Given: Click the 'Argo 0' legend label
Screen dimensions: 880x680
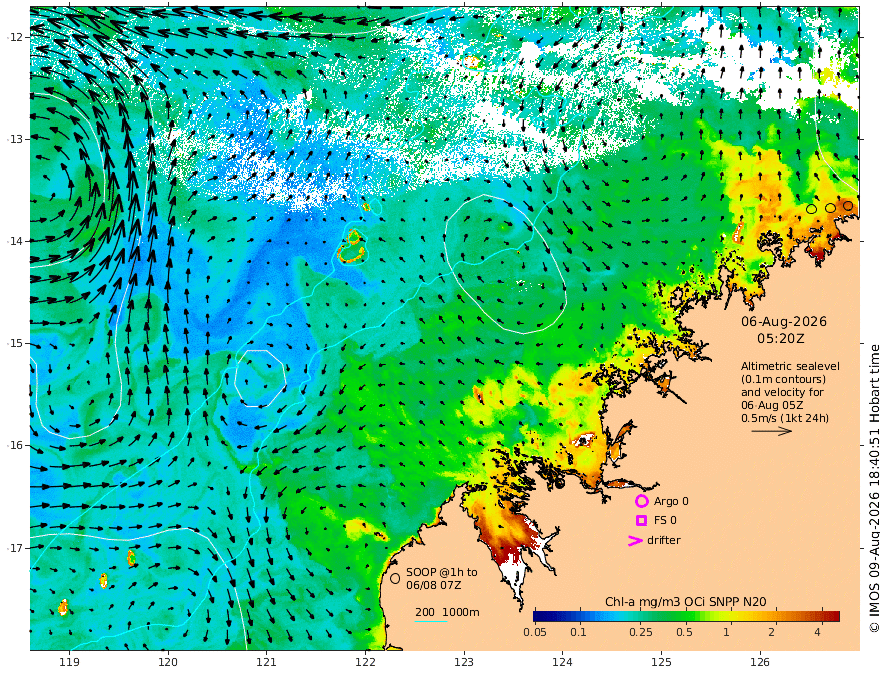Looking at the screenshot, I should (x=671, y=501).
